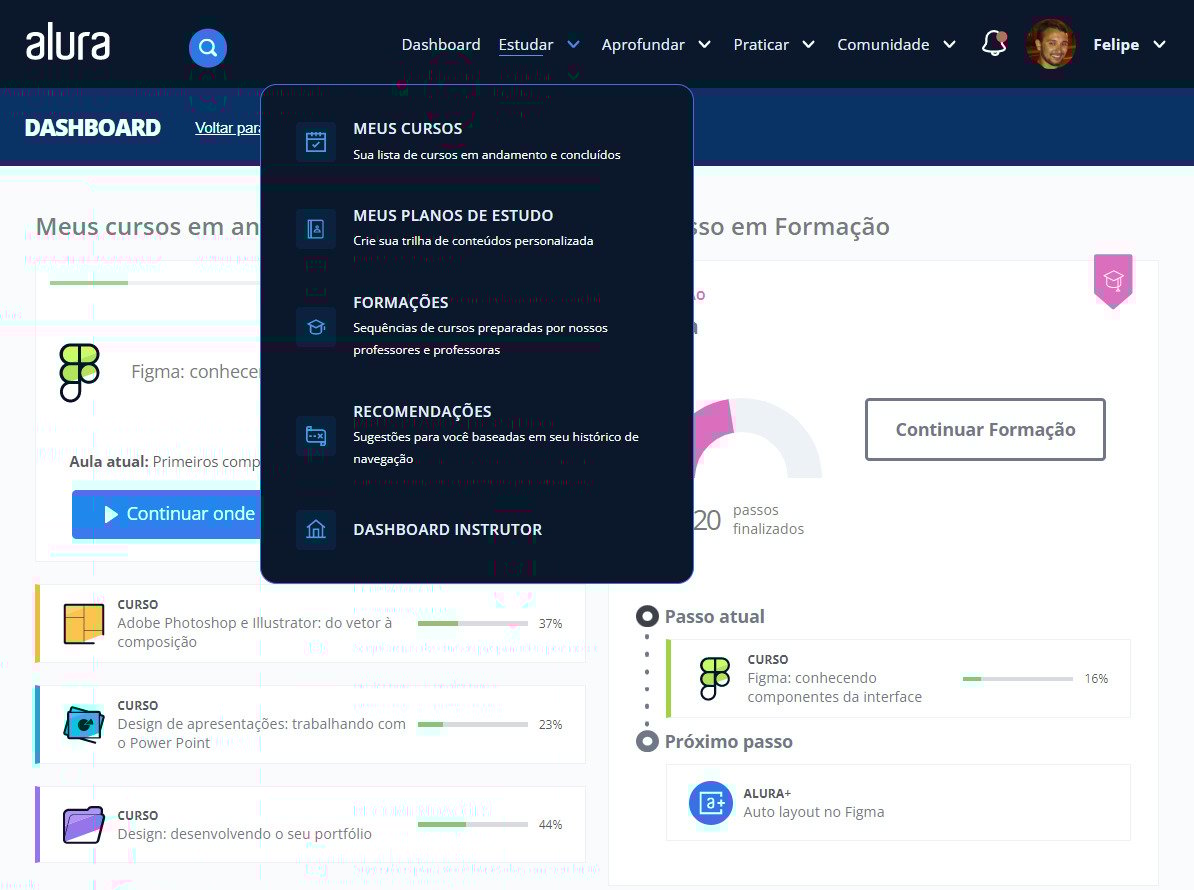Click the Figma: conhece course title
This screenshot has width=1194, height=890.
[195, 372]
